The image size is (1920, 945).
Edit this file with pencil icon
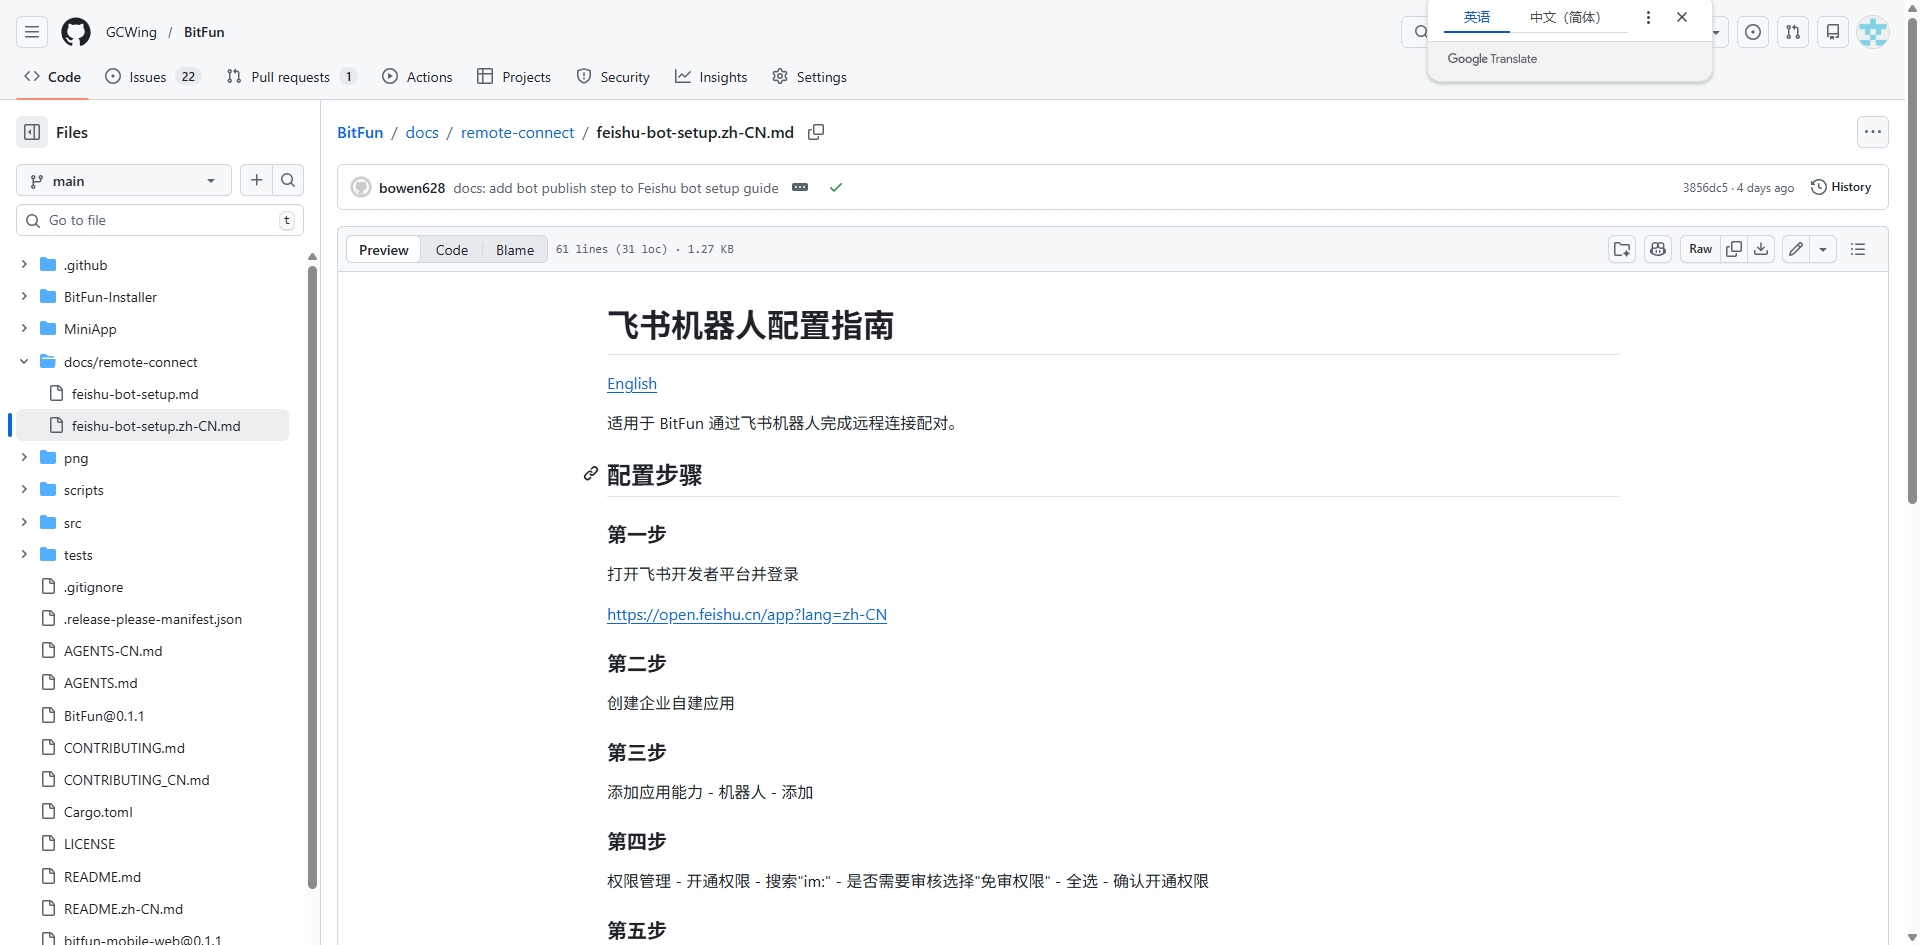tap(1796, 249)
